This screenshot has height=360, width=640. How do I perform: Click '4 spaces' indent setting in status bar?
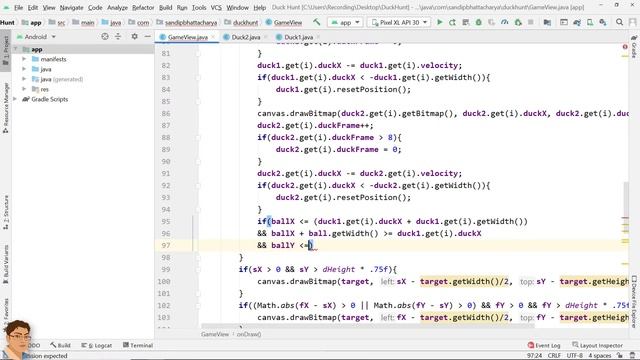coord(600,356)
